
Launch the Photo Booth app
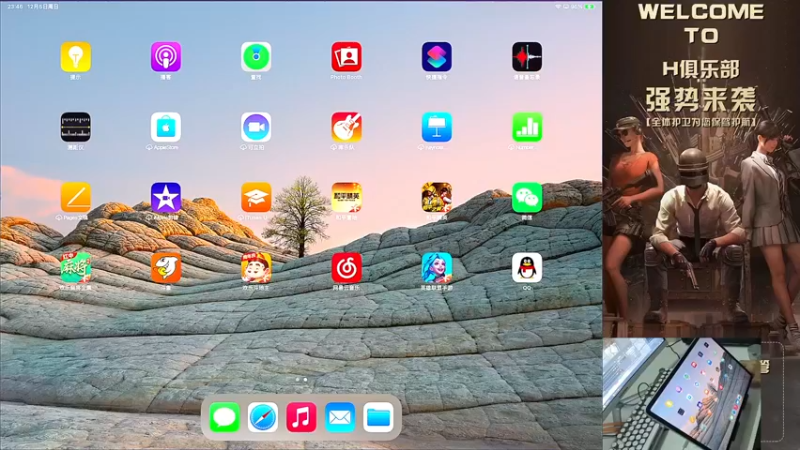[x=346, y=57]
